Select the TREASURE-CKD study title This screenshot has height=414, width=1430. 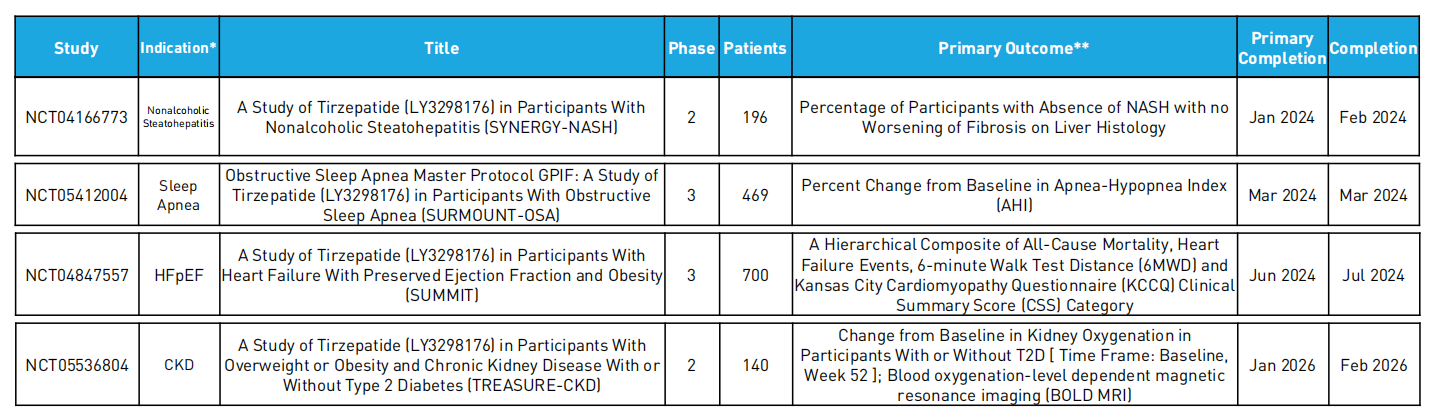442,365
